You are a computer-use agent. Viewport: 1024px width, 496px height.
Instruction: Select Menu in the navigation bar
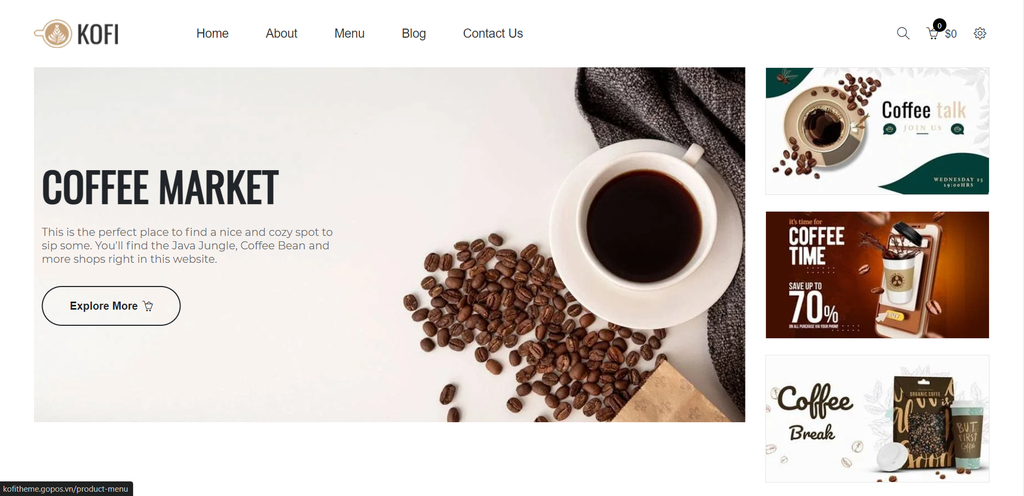click(x=349, y=33)
